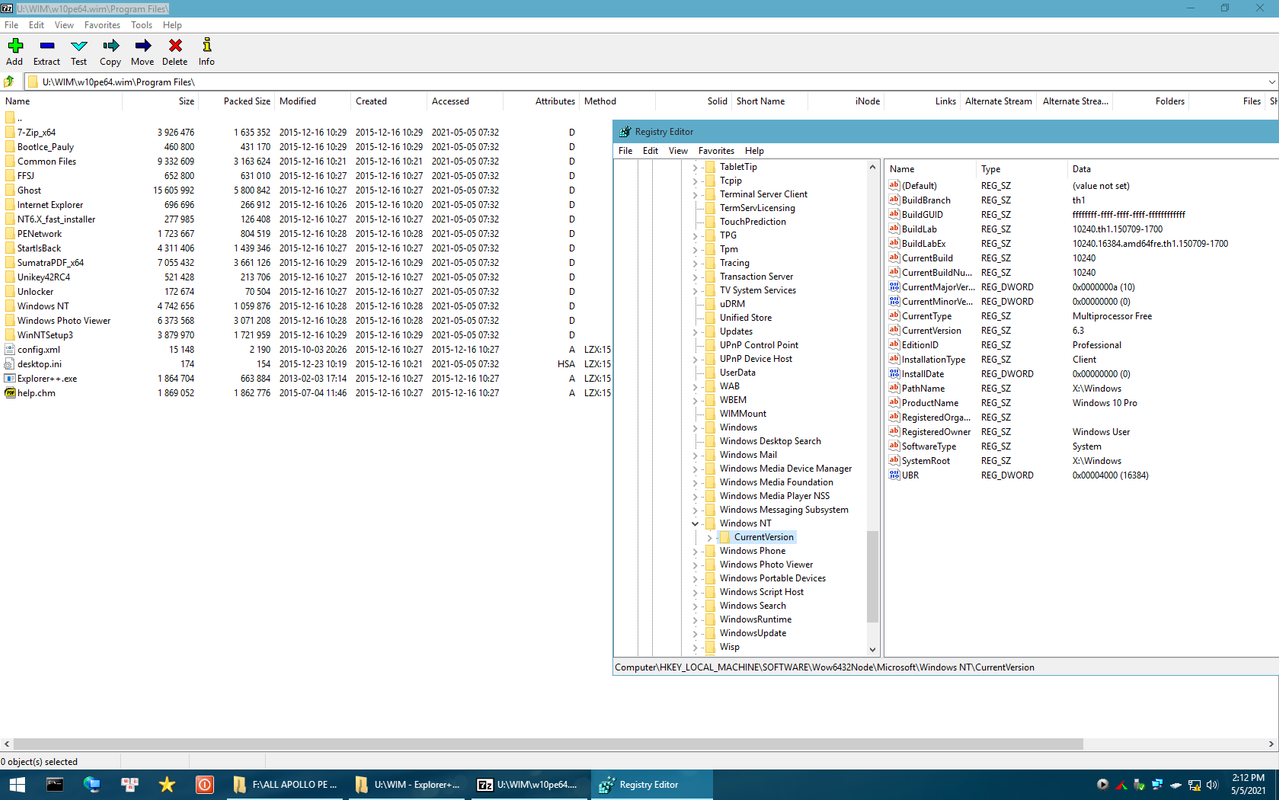Click the red power taskbar icon
The width and height of the screenshot is (1279, 800).
(204, 785)
